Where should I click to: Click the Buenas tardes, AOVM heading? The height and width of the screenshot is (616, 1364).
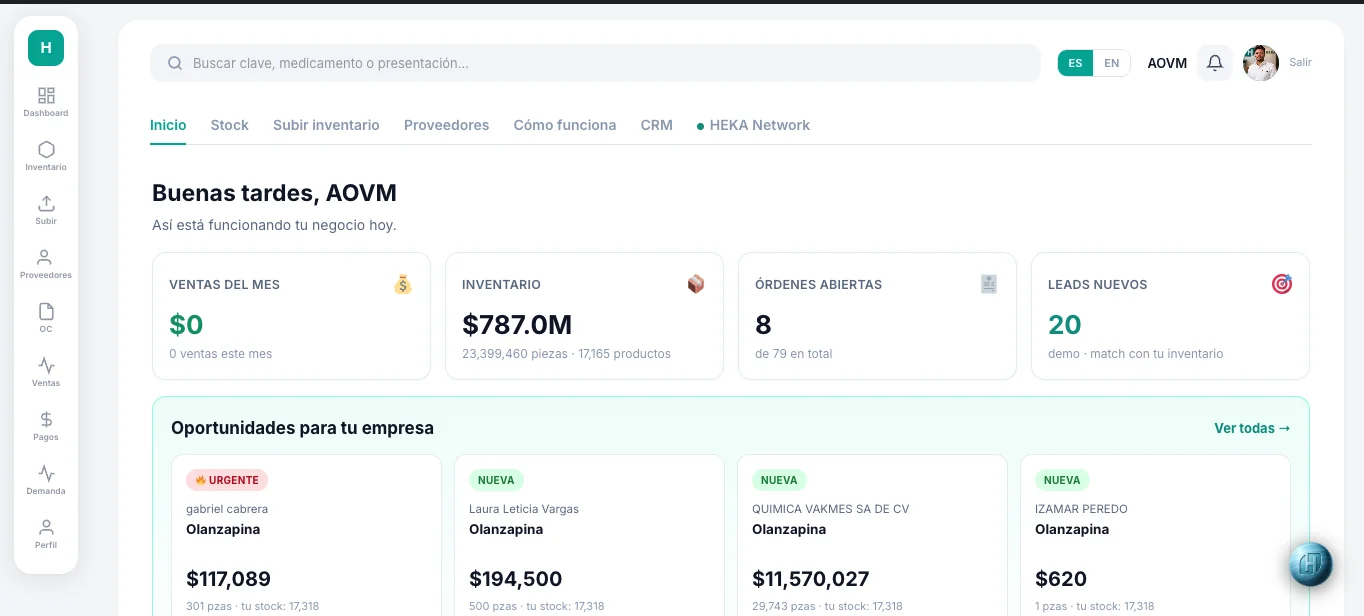[x=274, y=193]
